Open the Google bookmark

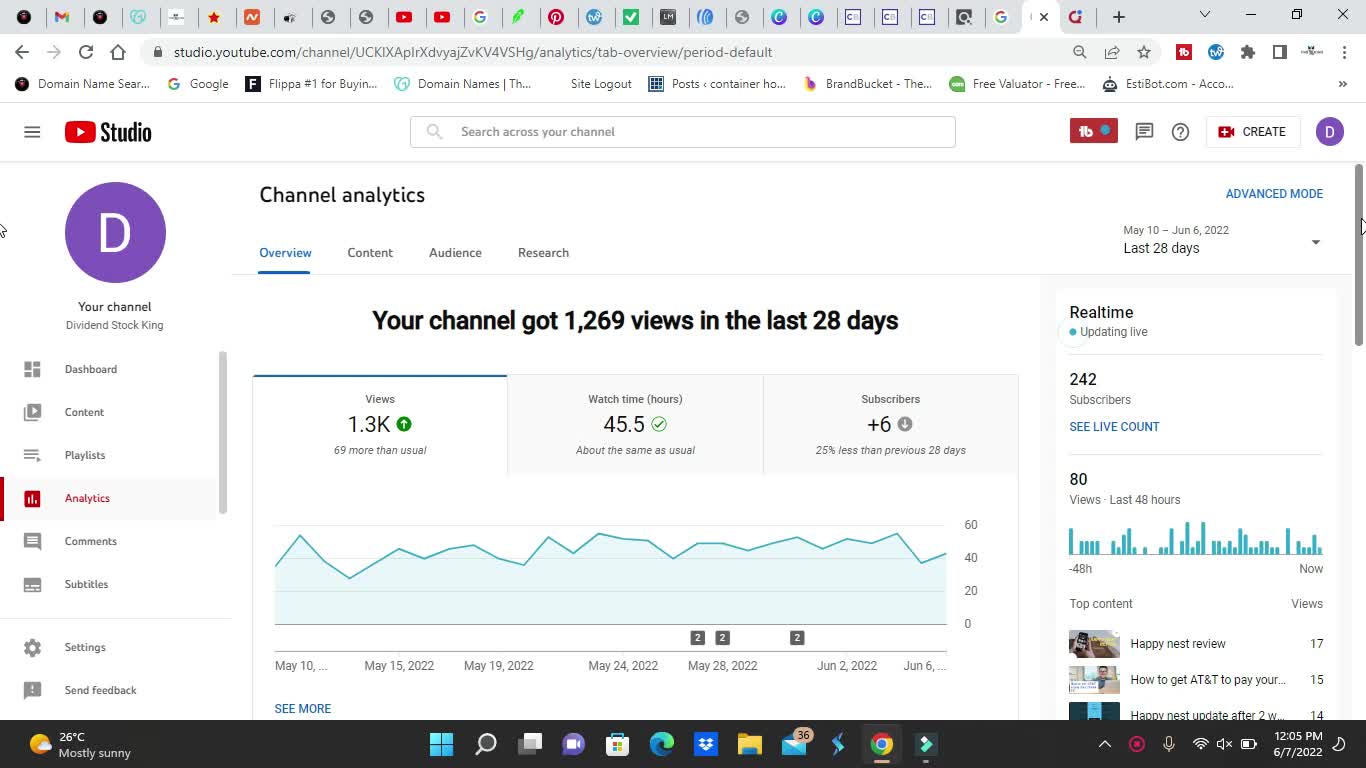198,84
